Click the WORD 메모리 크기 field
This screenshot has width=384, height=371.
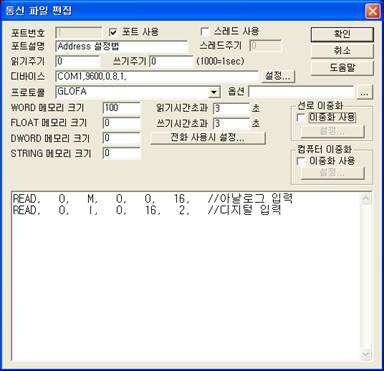click(x=122, y=108)
